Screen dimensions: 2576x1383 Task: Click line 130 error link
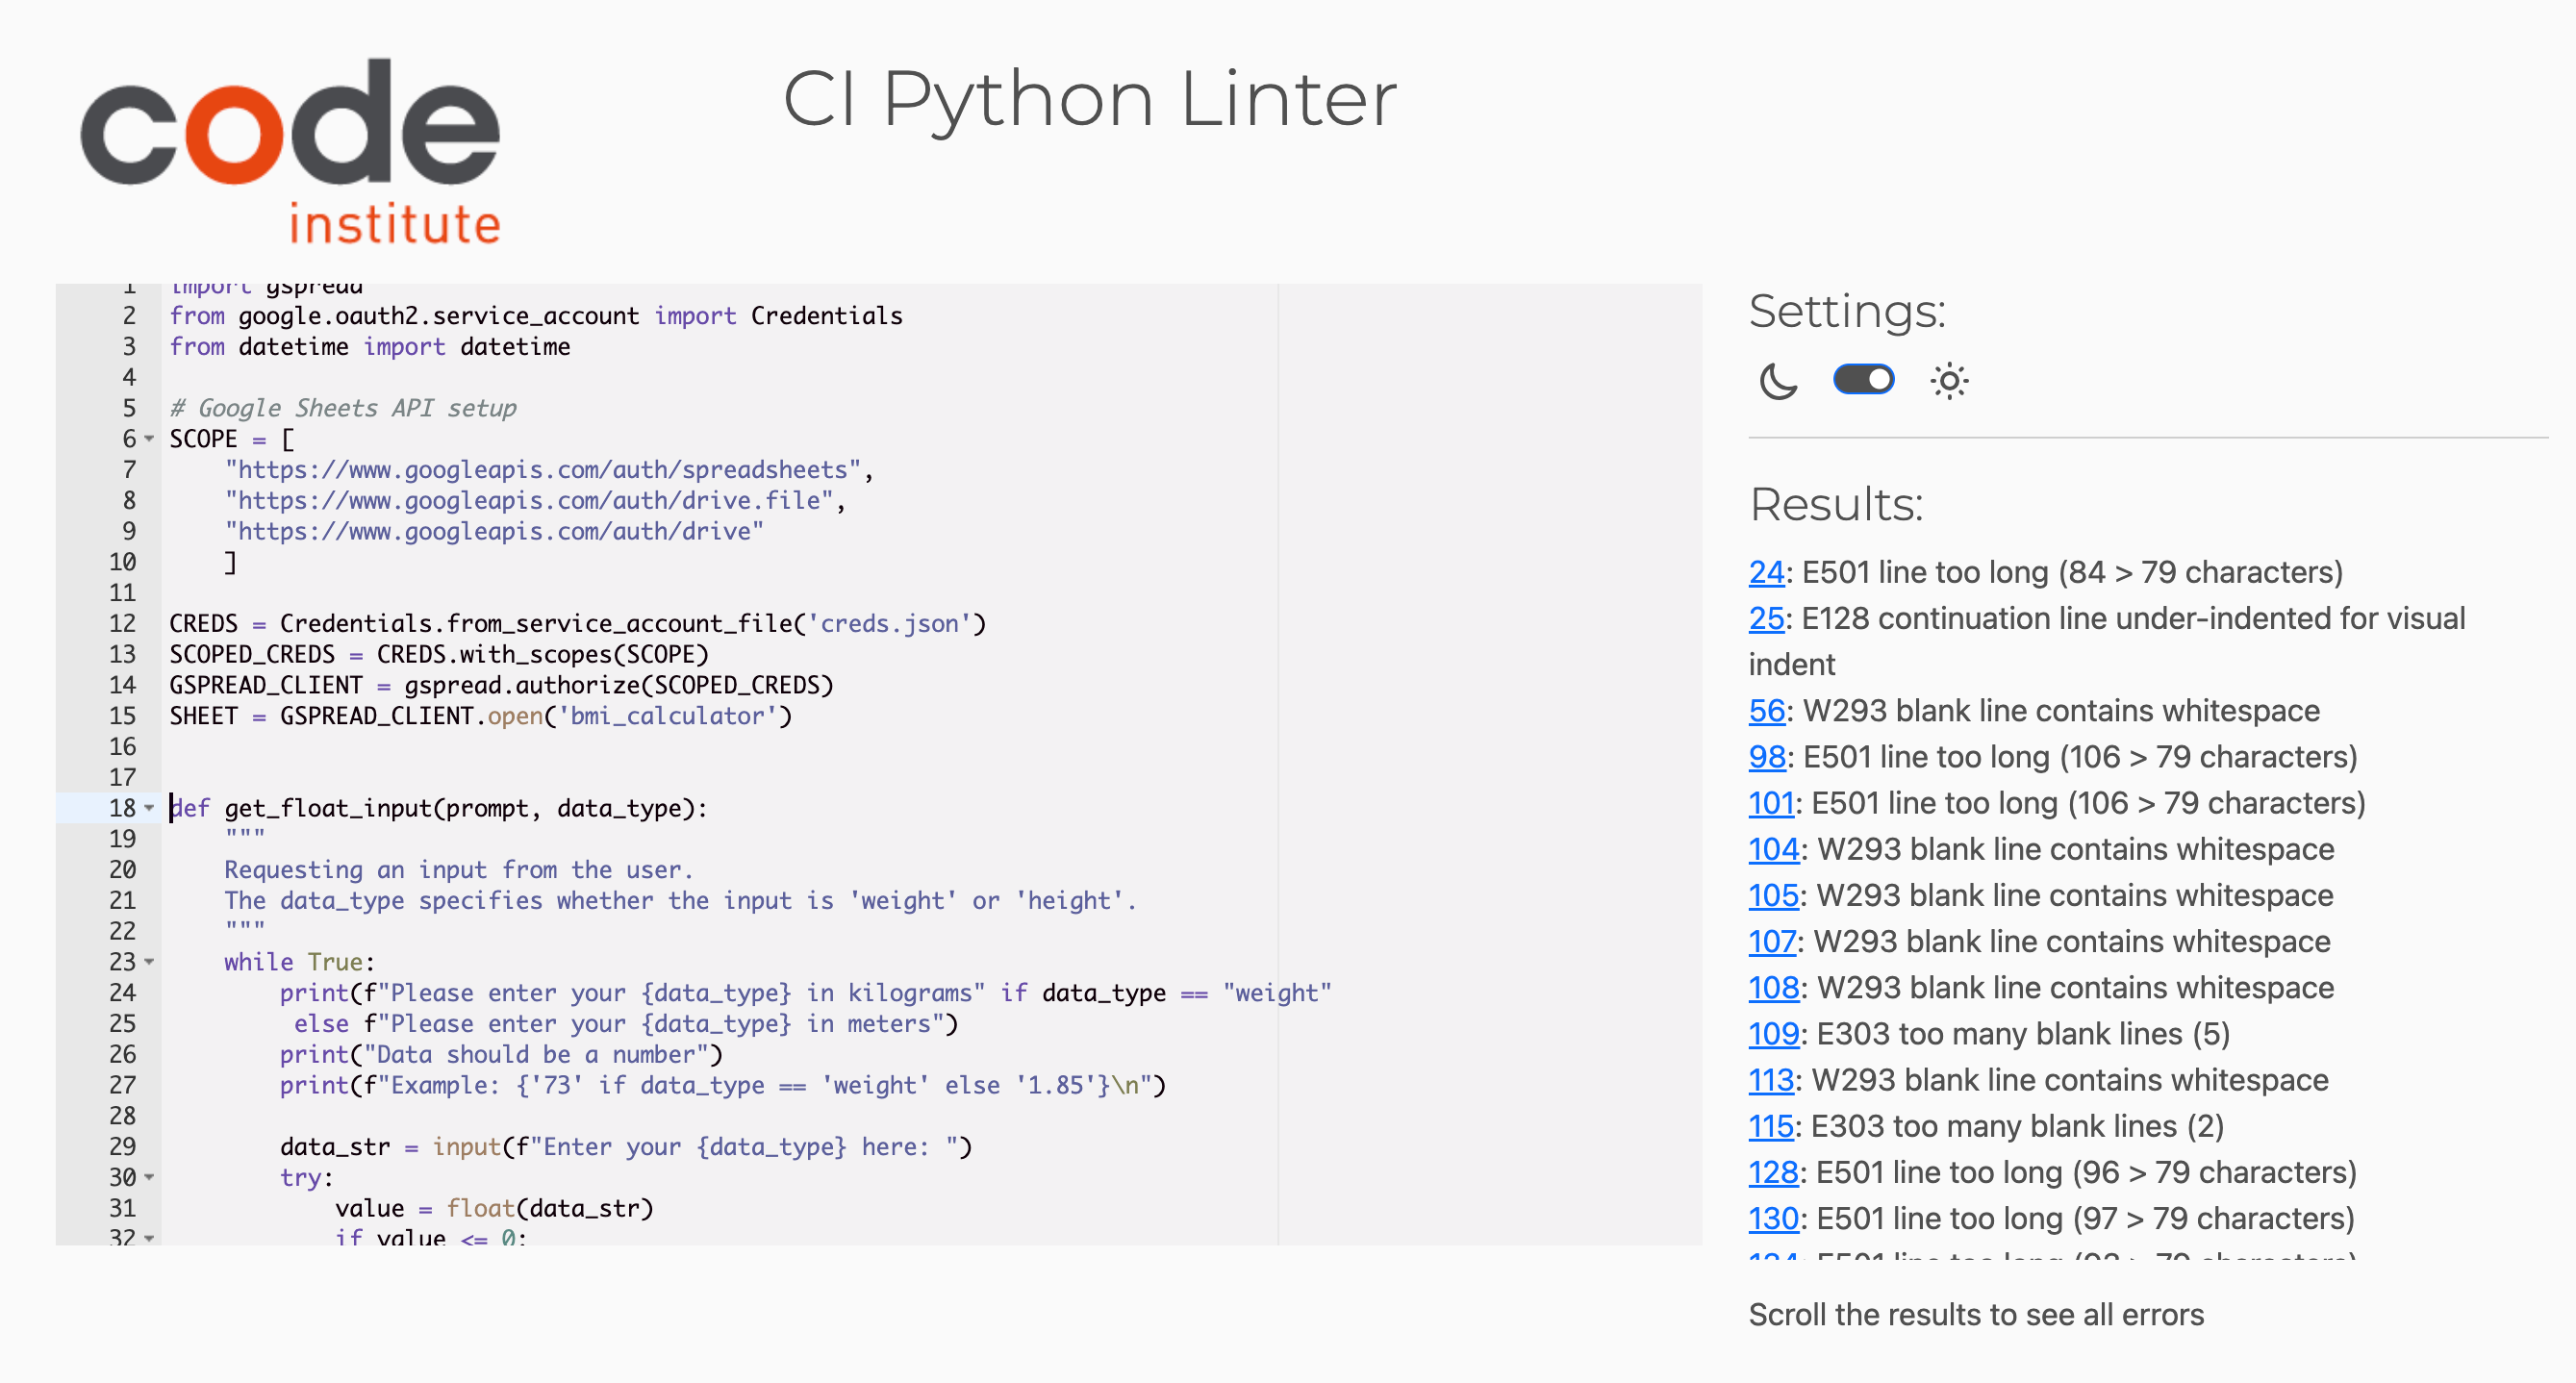1773,1218
